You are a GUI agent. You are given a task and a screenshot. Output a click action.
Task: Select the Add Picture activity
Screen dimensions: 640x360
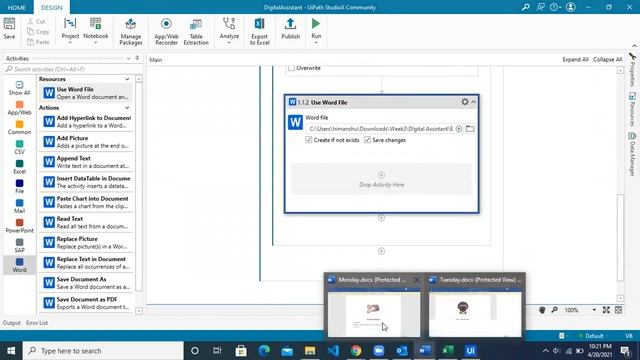click(x=86, y=142)
